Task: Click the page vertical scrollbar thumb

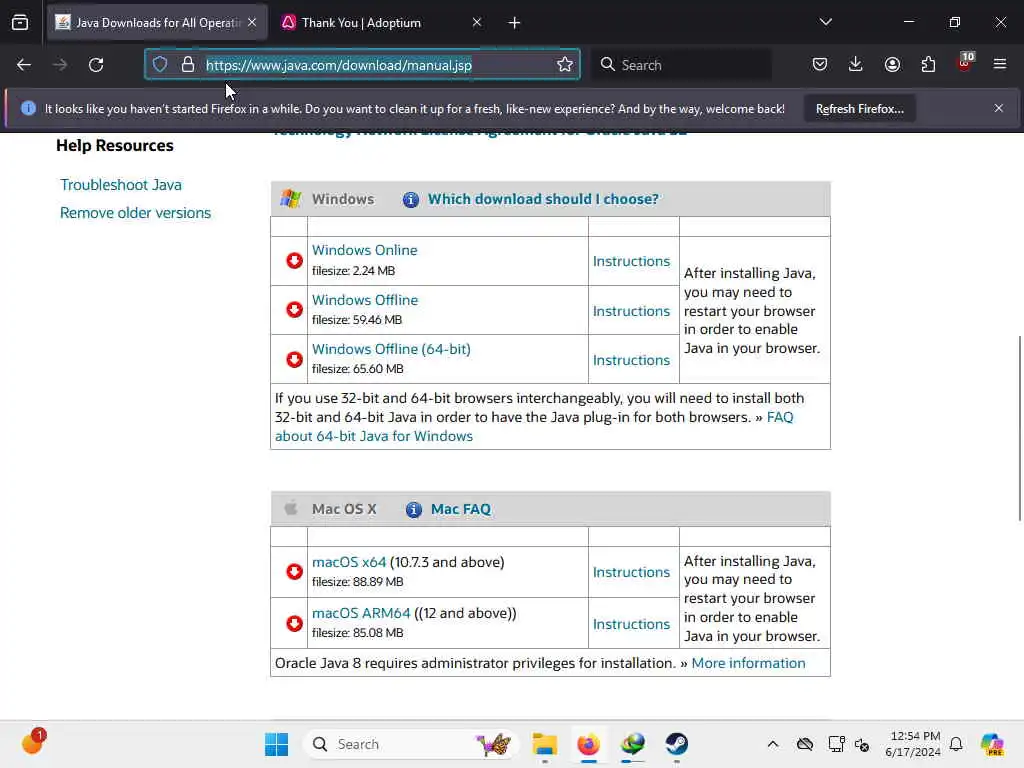Action: [1019, 428]
